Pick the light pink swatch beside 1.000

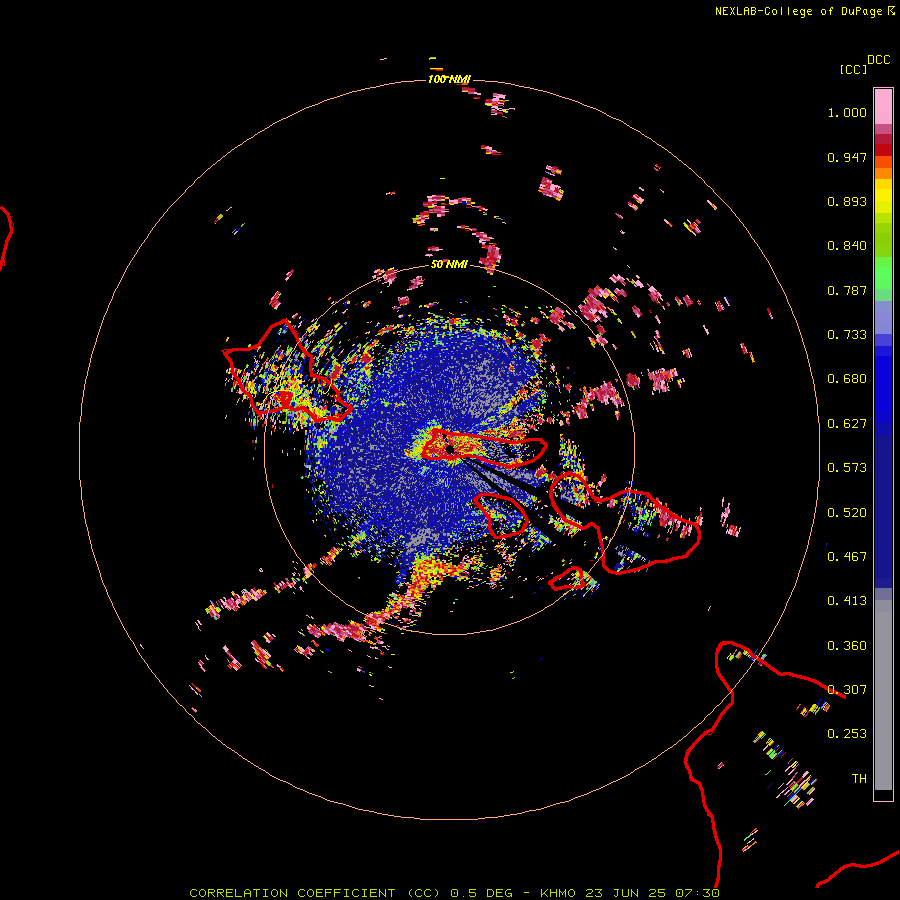click(883, 107)
